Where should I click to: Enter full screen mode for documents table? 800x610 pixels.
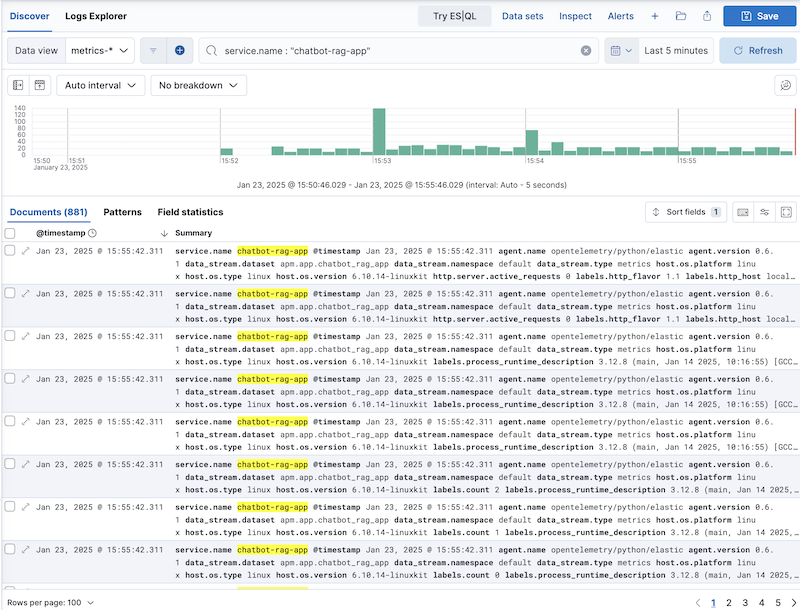(x=786, y=212)
